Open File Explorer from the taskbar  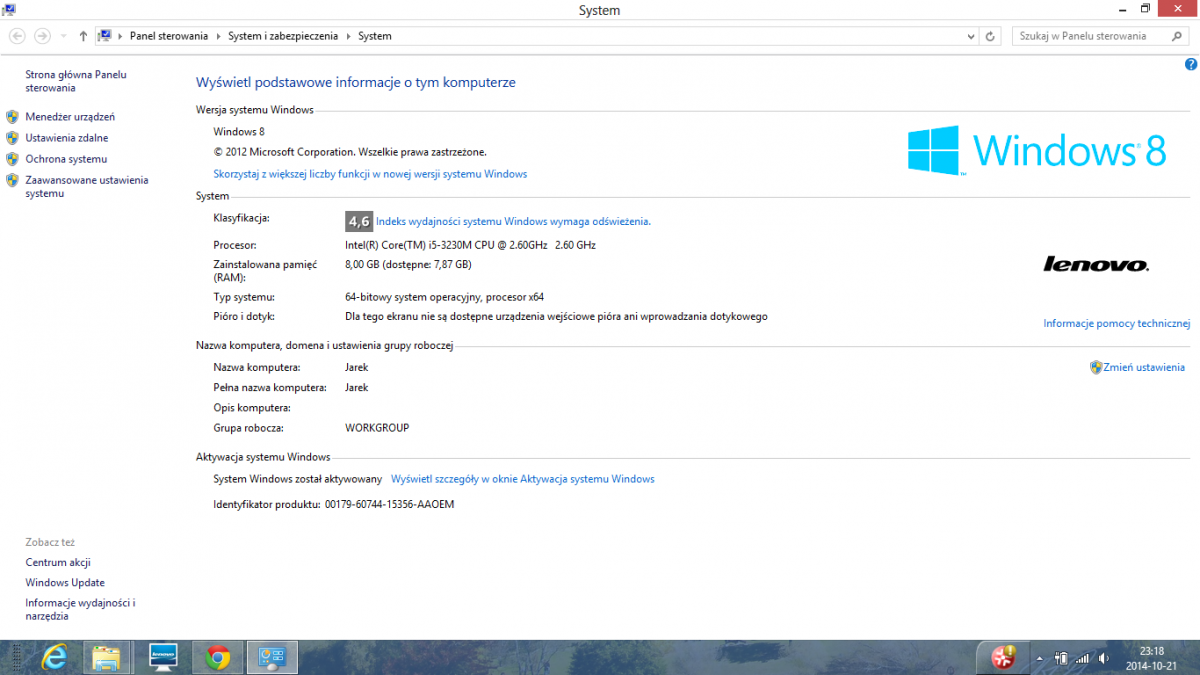click(107, 657)
